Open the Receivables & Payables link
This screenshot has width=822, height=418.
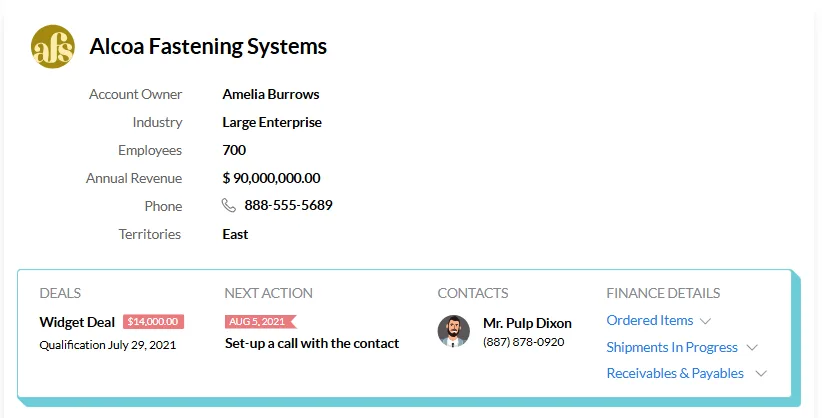[675, 374]
